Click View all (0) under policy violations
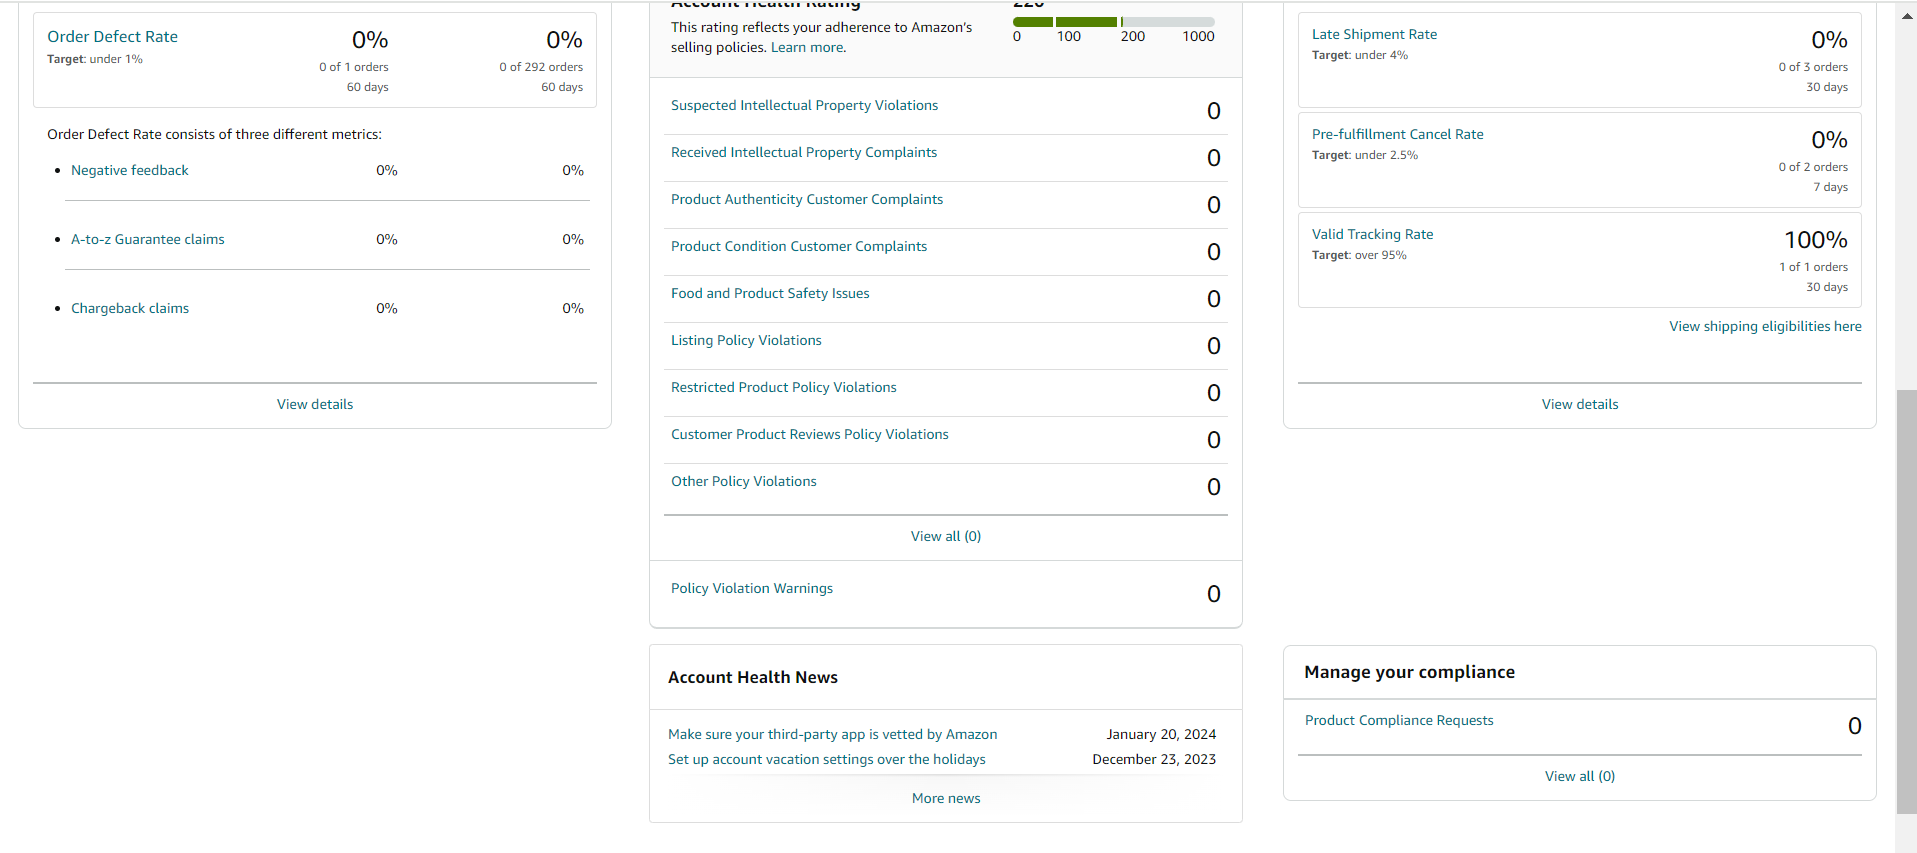 pyautogui.click(x=946, y=536)
